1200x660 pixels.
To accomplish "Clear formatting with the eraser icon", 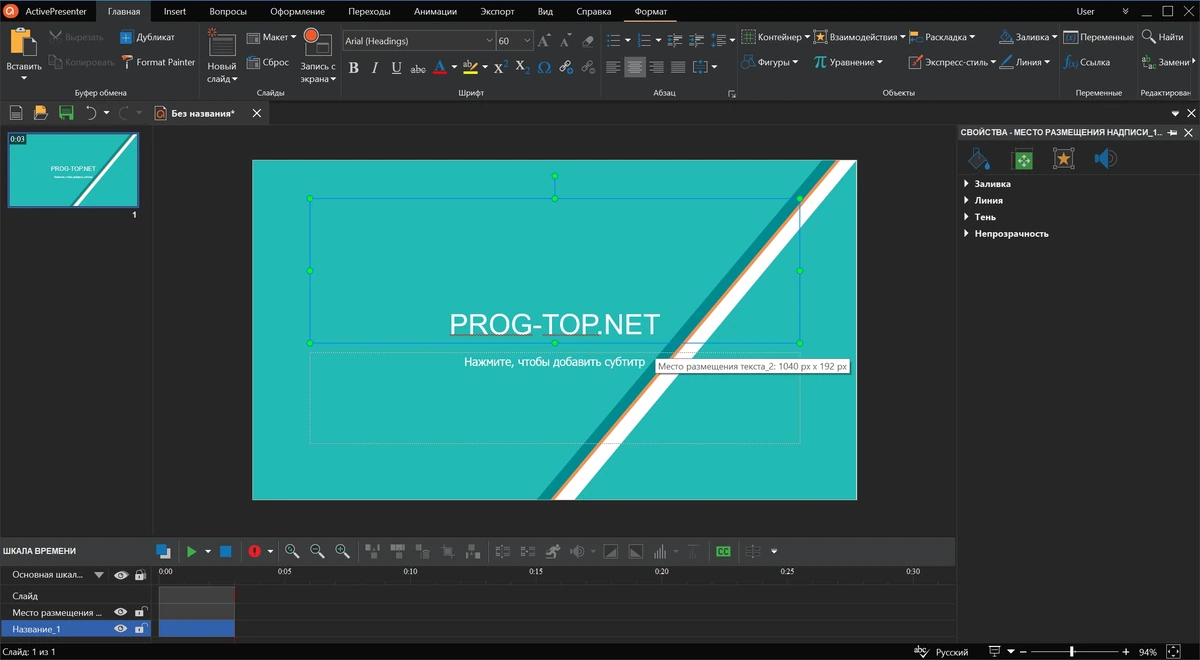I will pos(587,41).
